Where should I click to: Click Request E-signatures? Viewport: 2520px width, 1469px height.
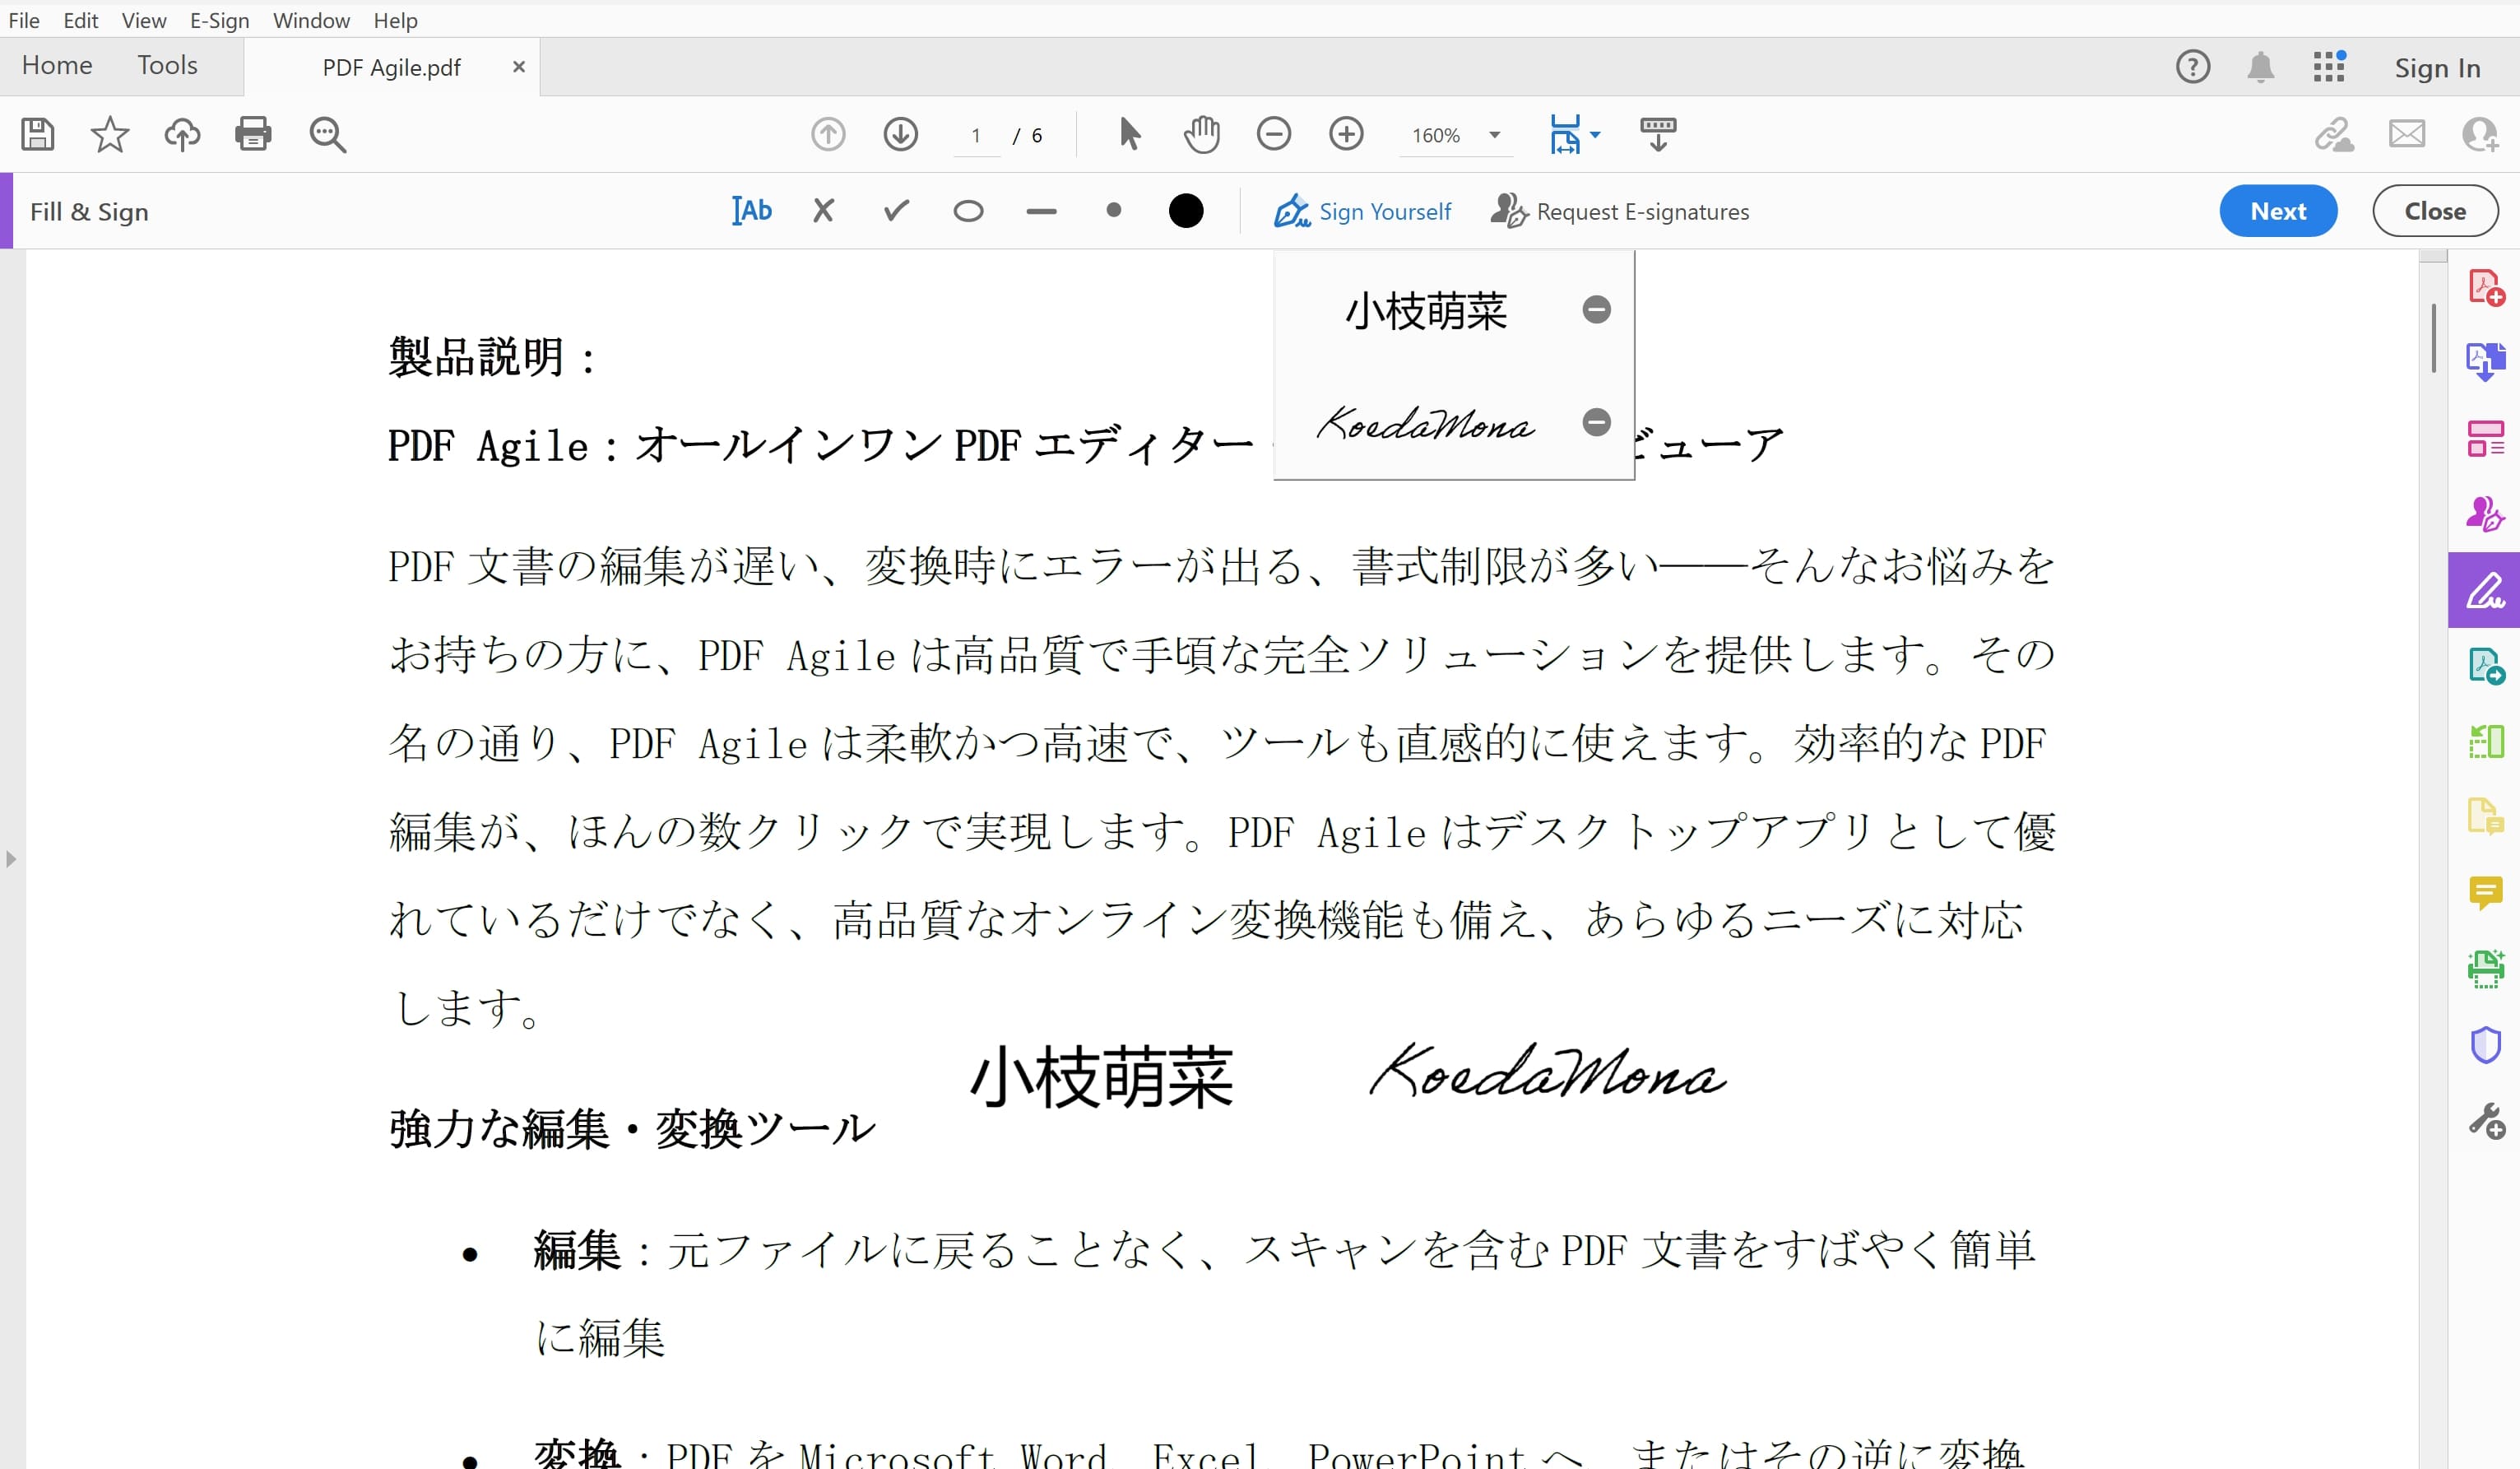click(x=1620, y=211)
